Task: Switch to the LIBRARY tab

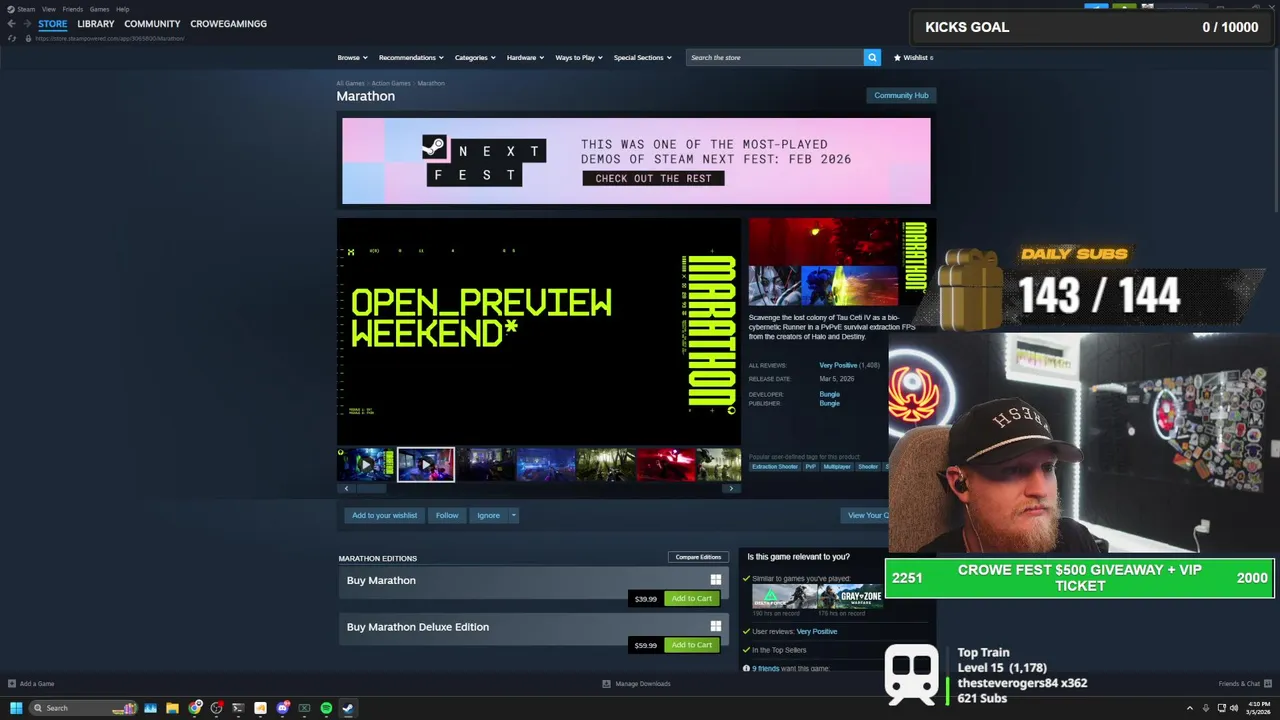Action: coord(96,24)
